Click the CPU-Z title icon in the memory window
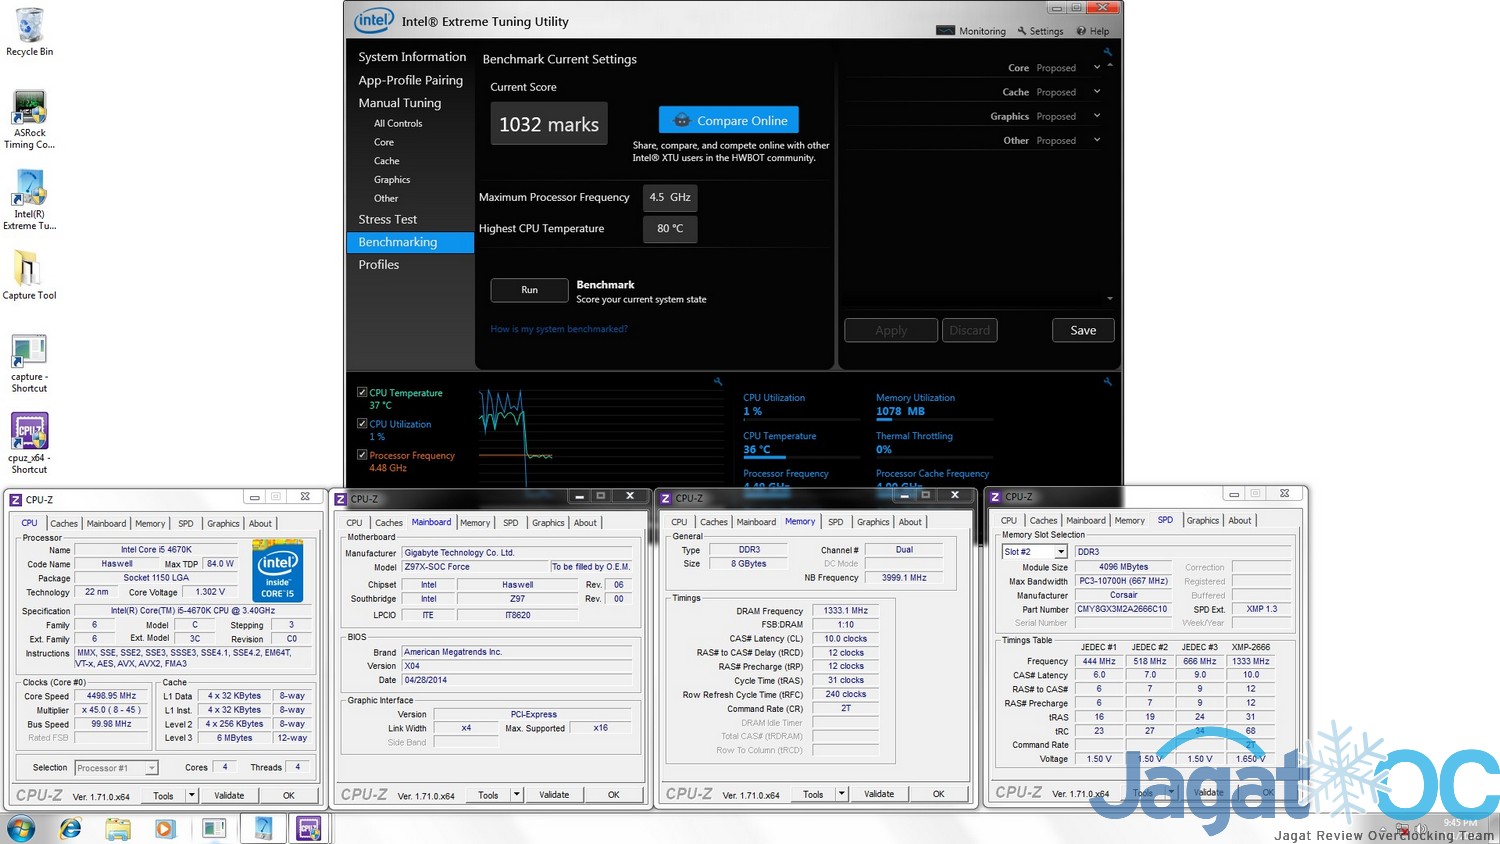Image resolution: width=1500 pixels, height=844 pixels. [665, 498]
